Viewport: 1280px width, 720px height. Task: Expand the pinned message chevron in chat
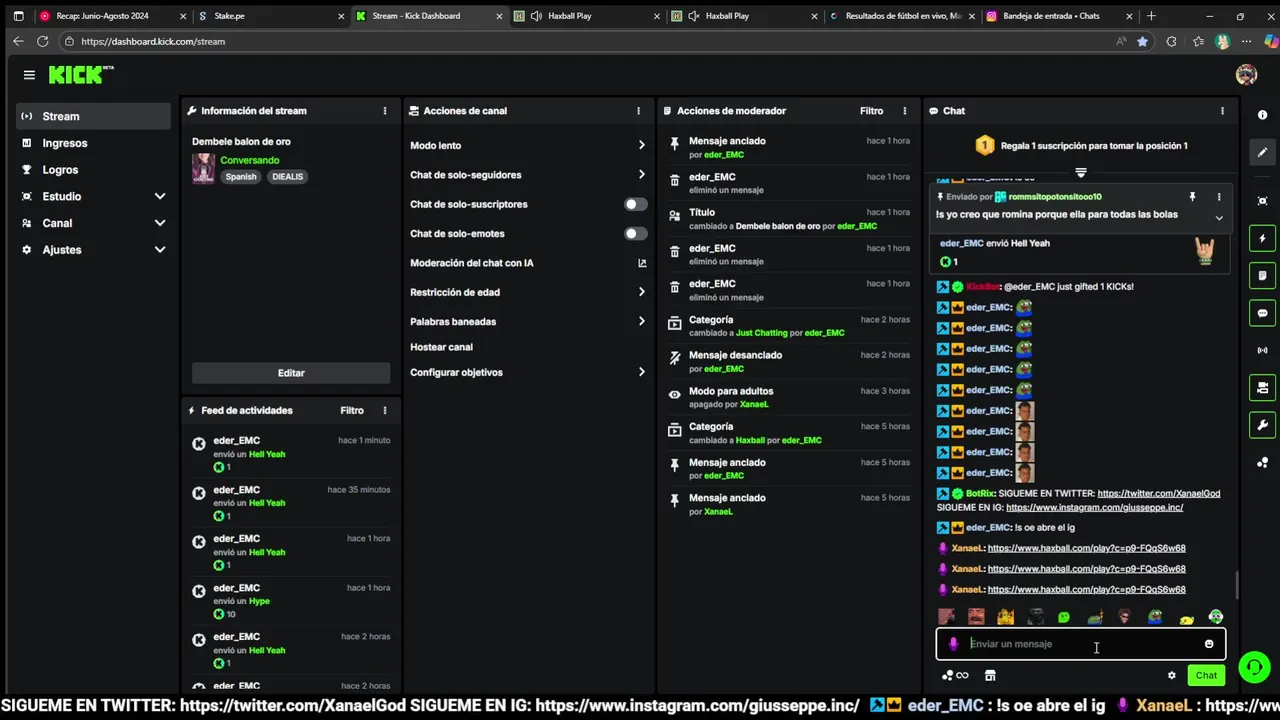[1219, 217]
